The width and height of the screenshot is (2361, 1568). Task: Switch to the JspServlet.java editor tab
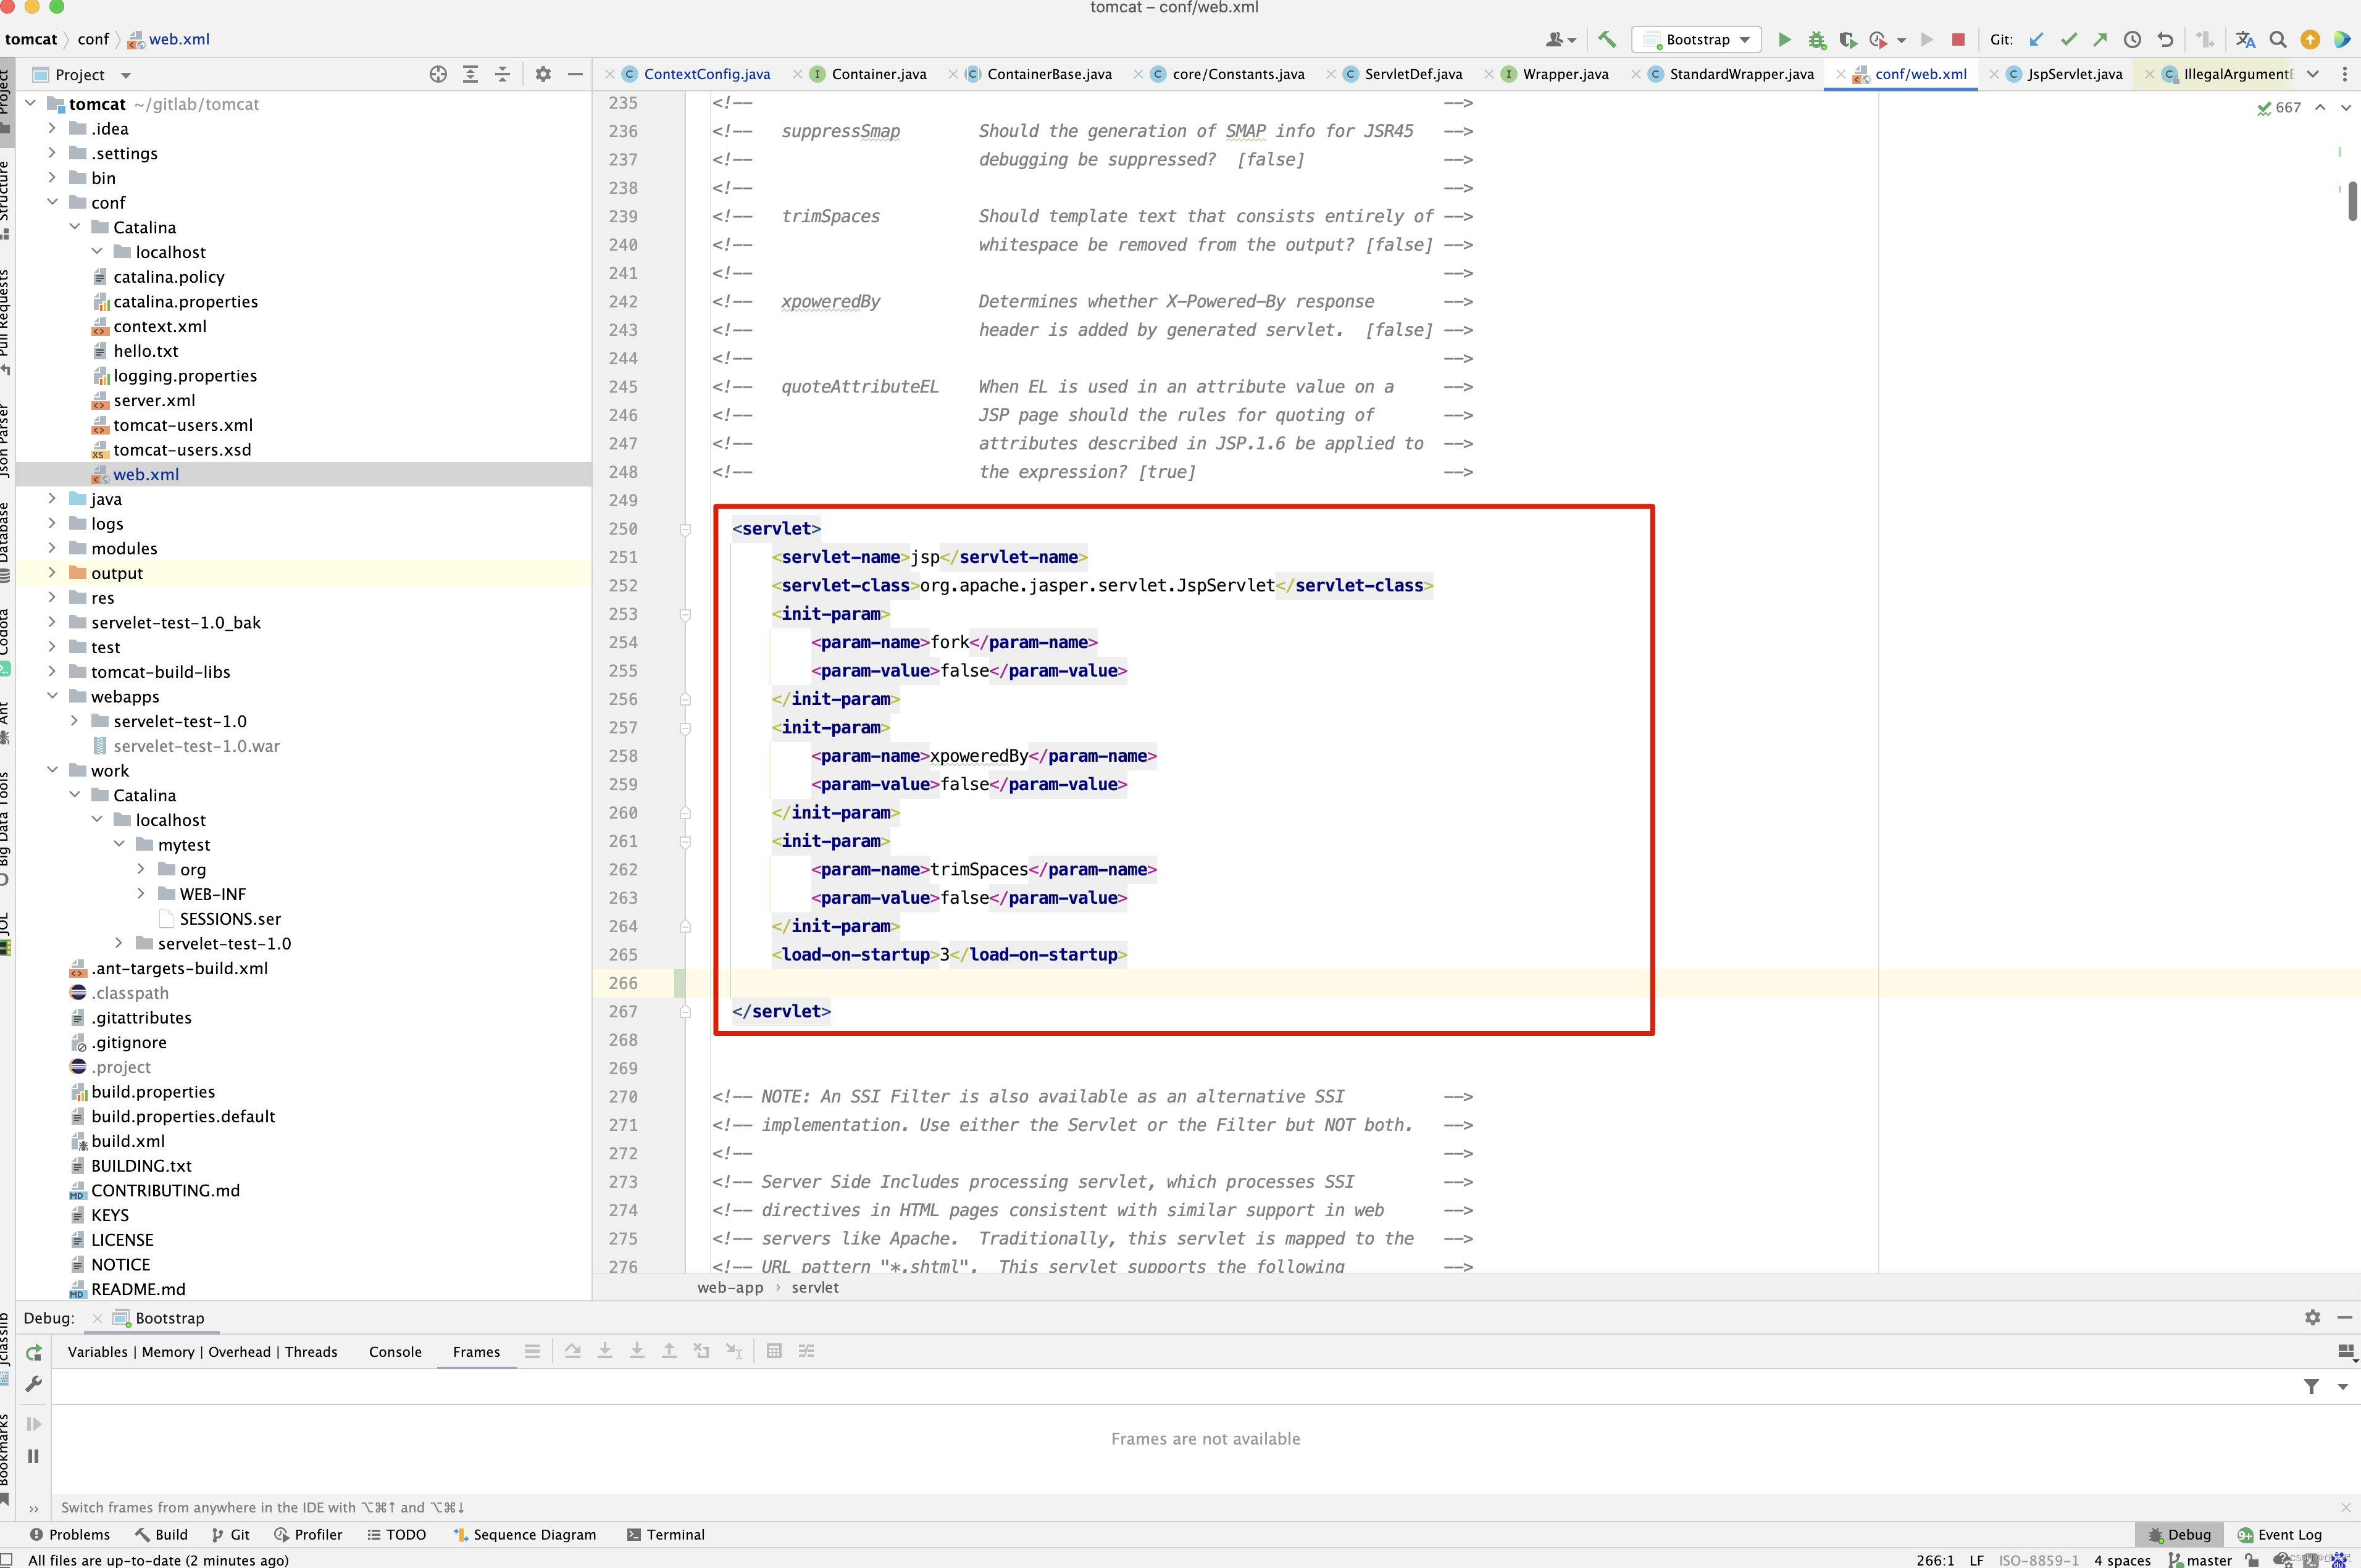click(x=2074, y=74)
